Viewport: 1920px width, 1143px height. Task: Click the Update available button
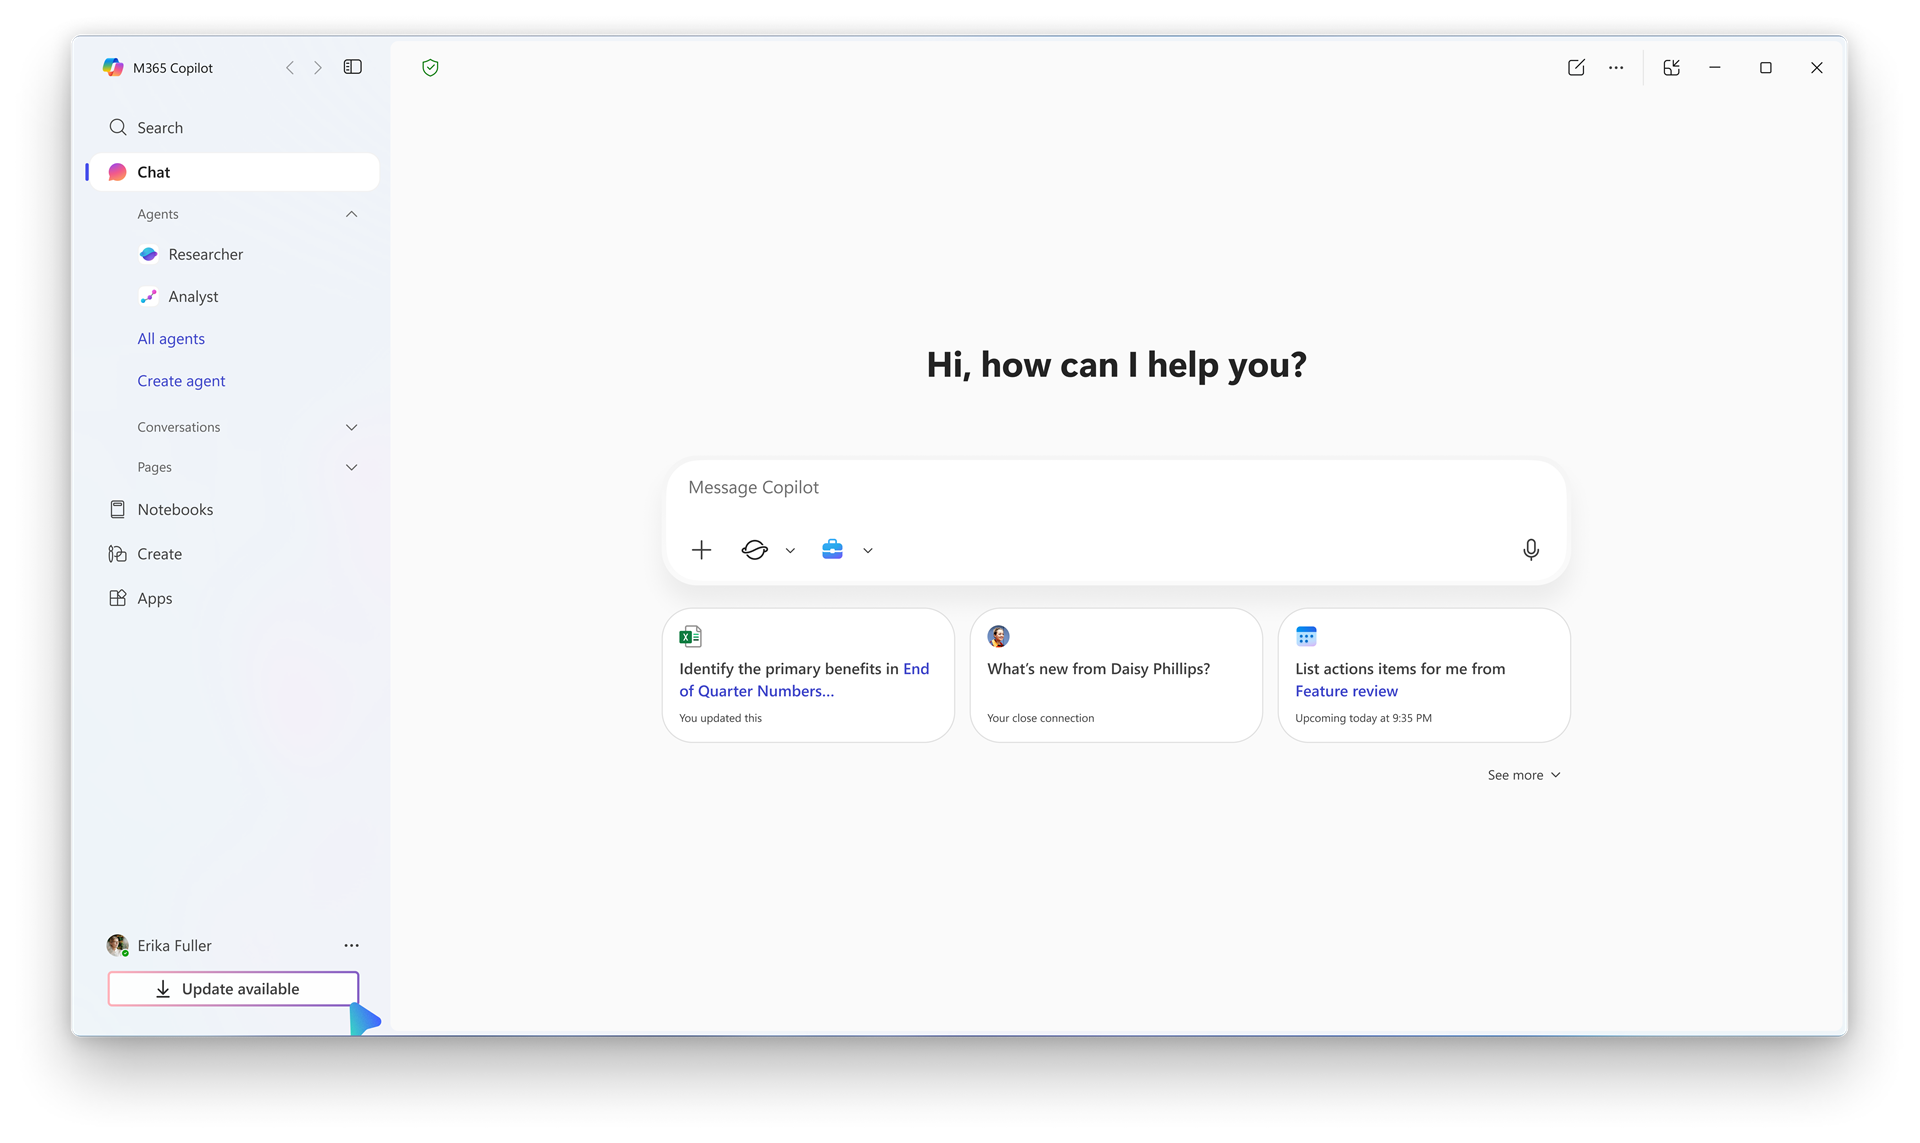point(233,989)
